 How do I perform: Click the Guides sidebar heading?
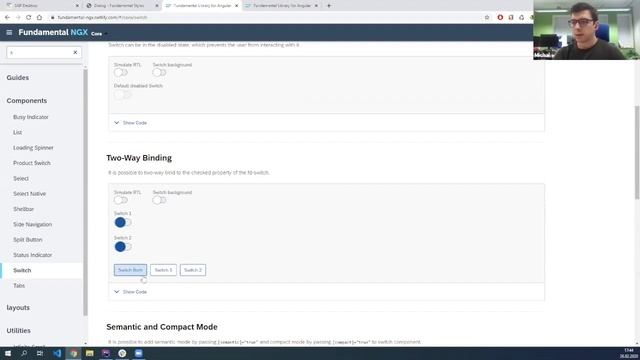[18, 78]
